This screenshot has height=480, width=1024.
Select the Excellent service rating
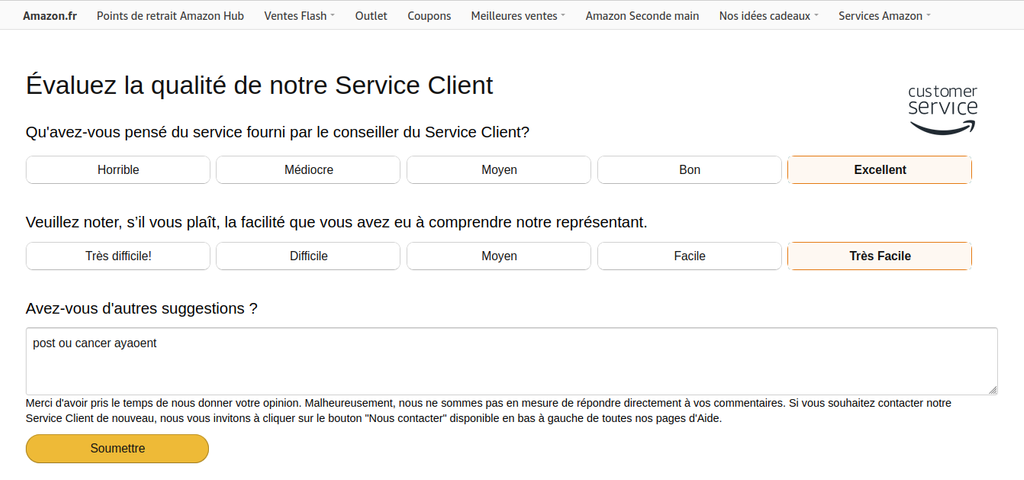tap(880, 170)
